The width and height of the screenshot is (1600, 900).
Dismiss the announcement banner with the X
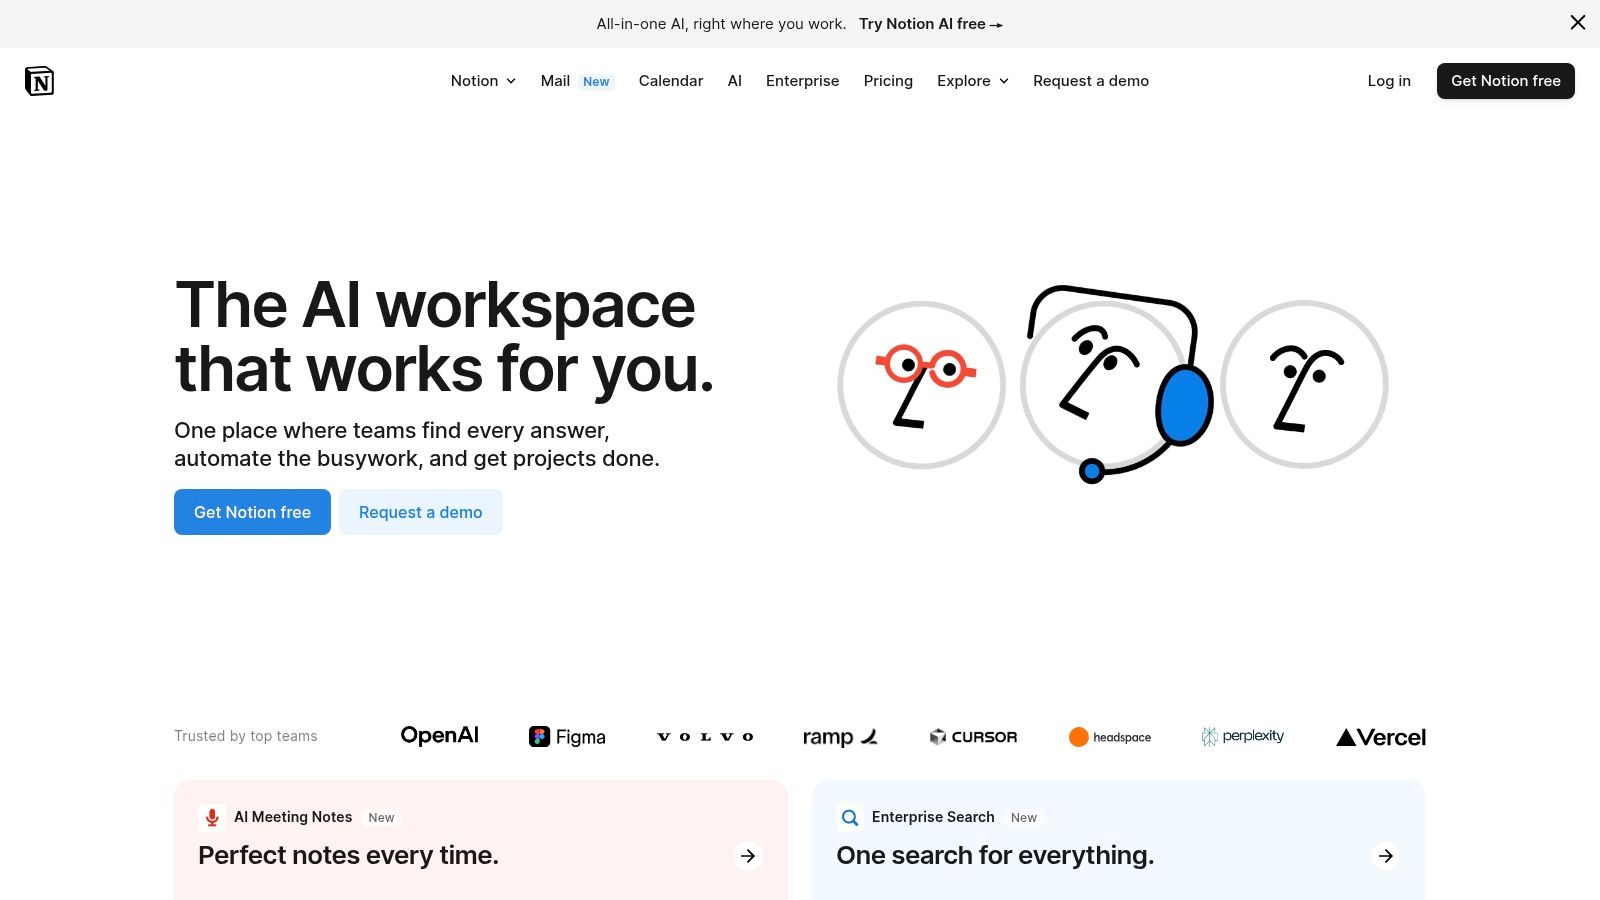1577,22
